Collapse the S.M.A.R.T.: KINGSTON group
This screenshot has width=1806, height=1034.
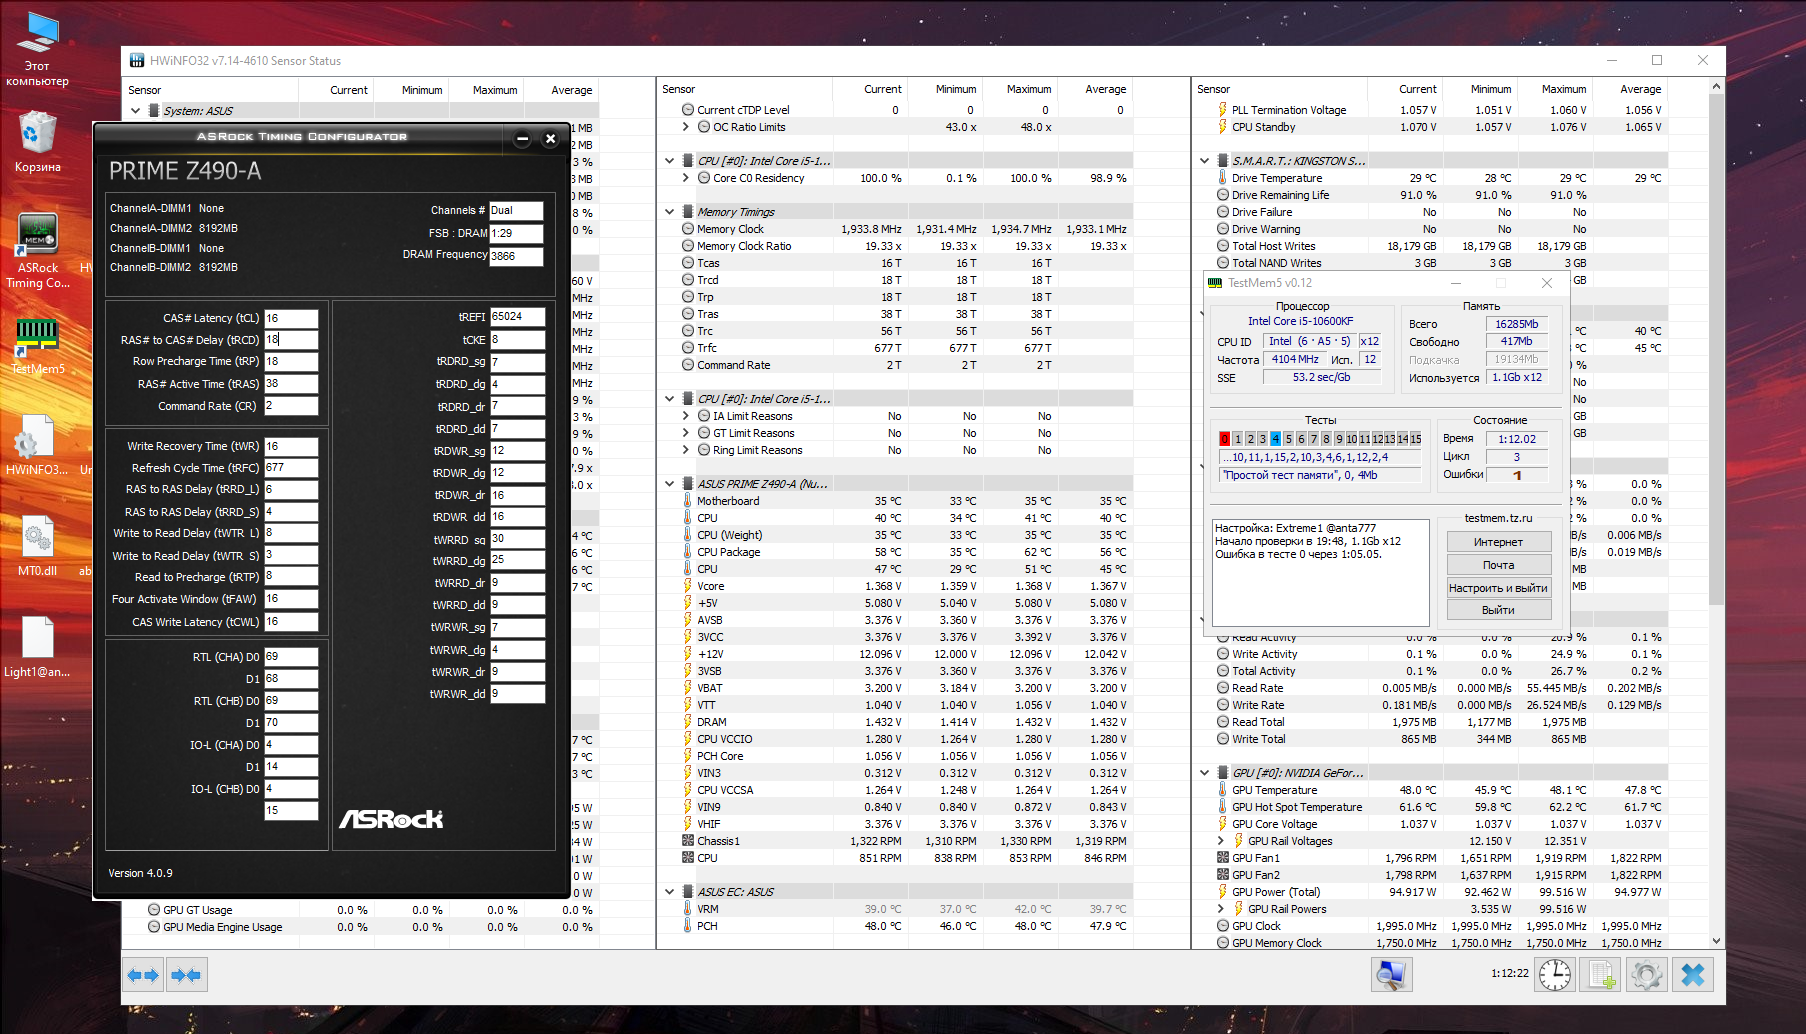(1205, 161)
